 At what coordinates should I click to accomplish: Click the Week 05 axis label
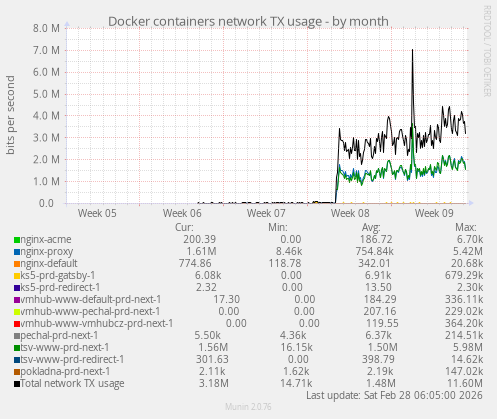coord(97,213)
